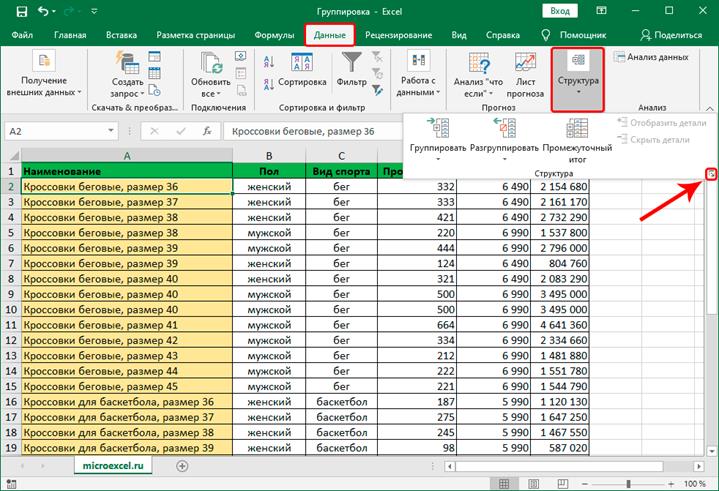Sort descending with the Я-А icon
This screenshot has height=491, width=719.
[269, 84]
